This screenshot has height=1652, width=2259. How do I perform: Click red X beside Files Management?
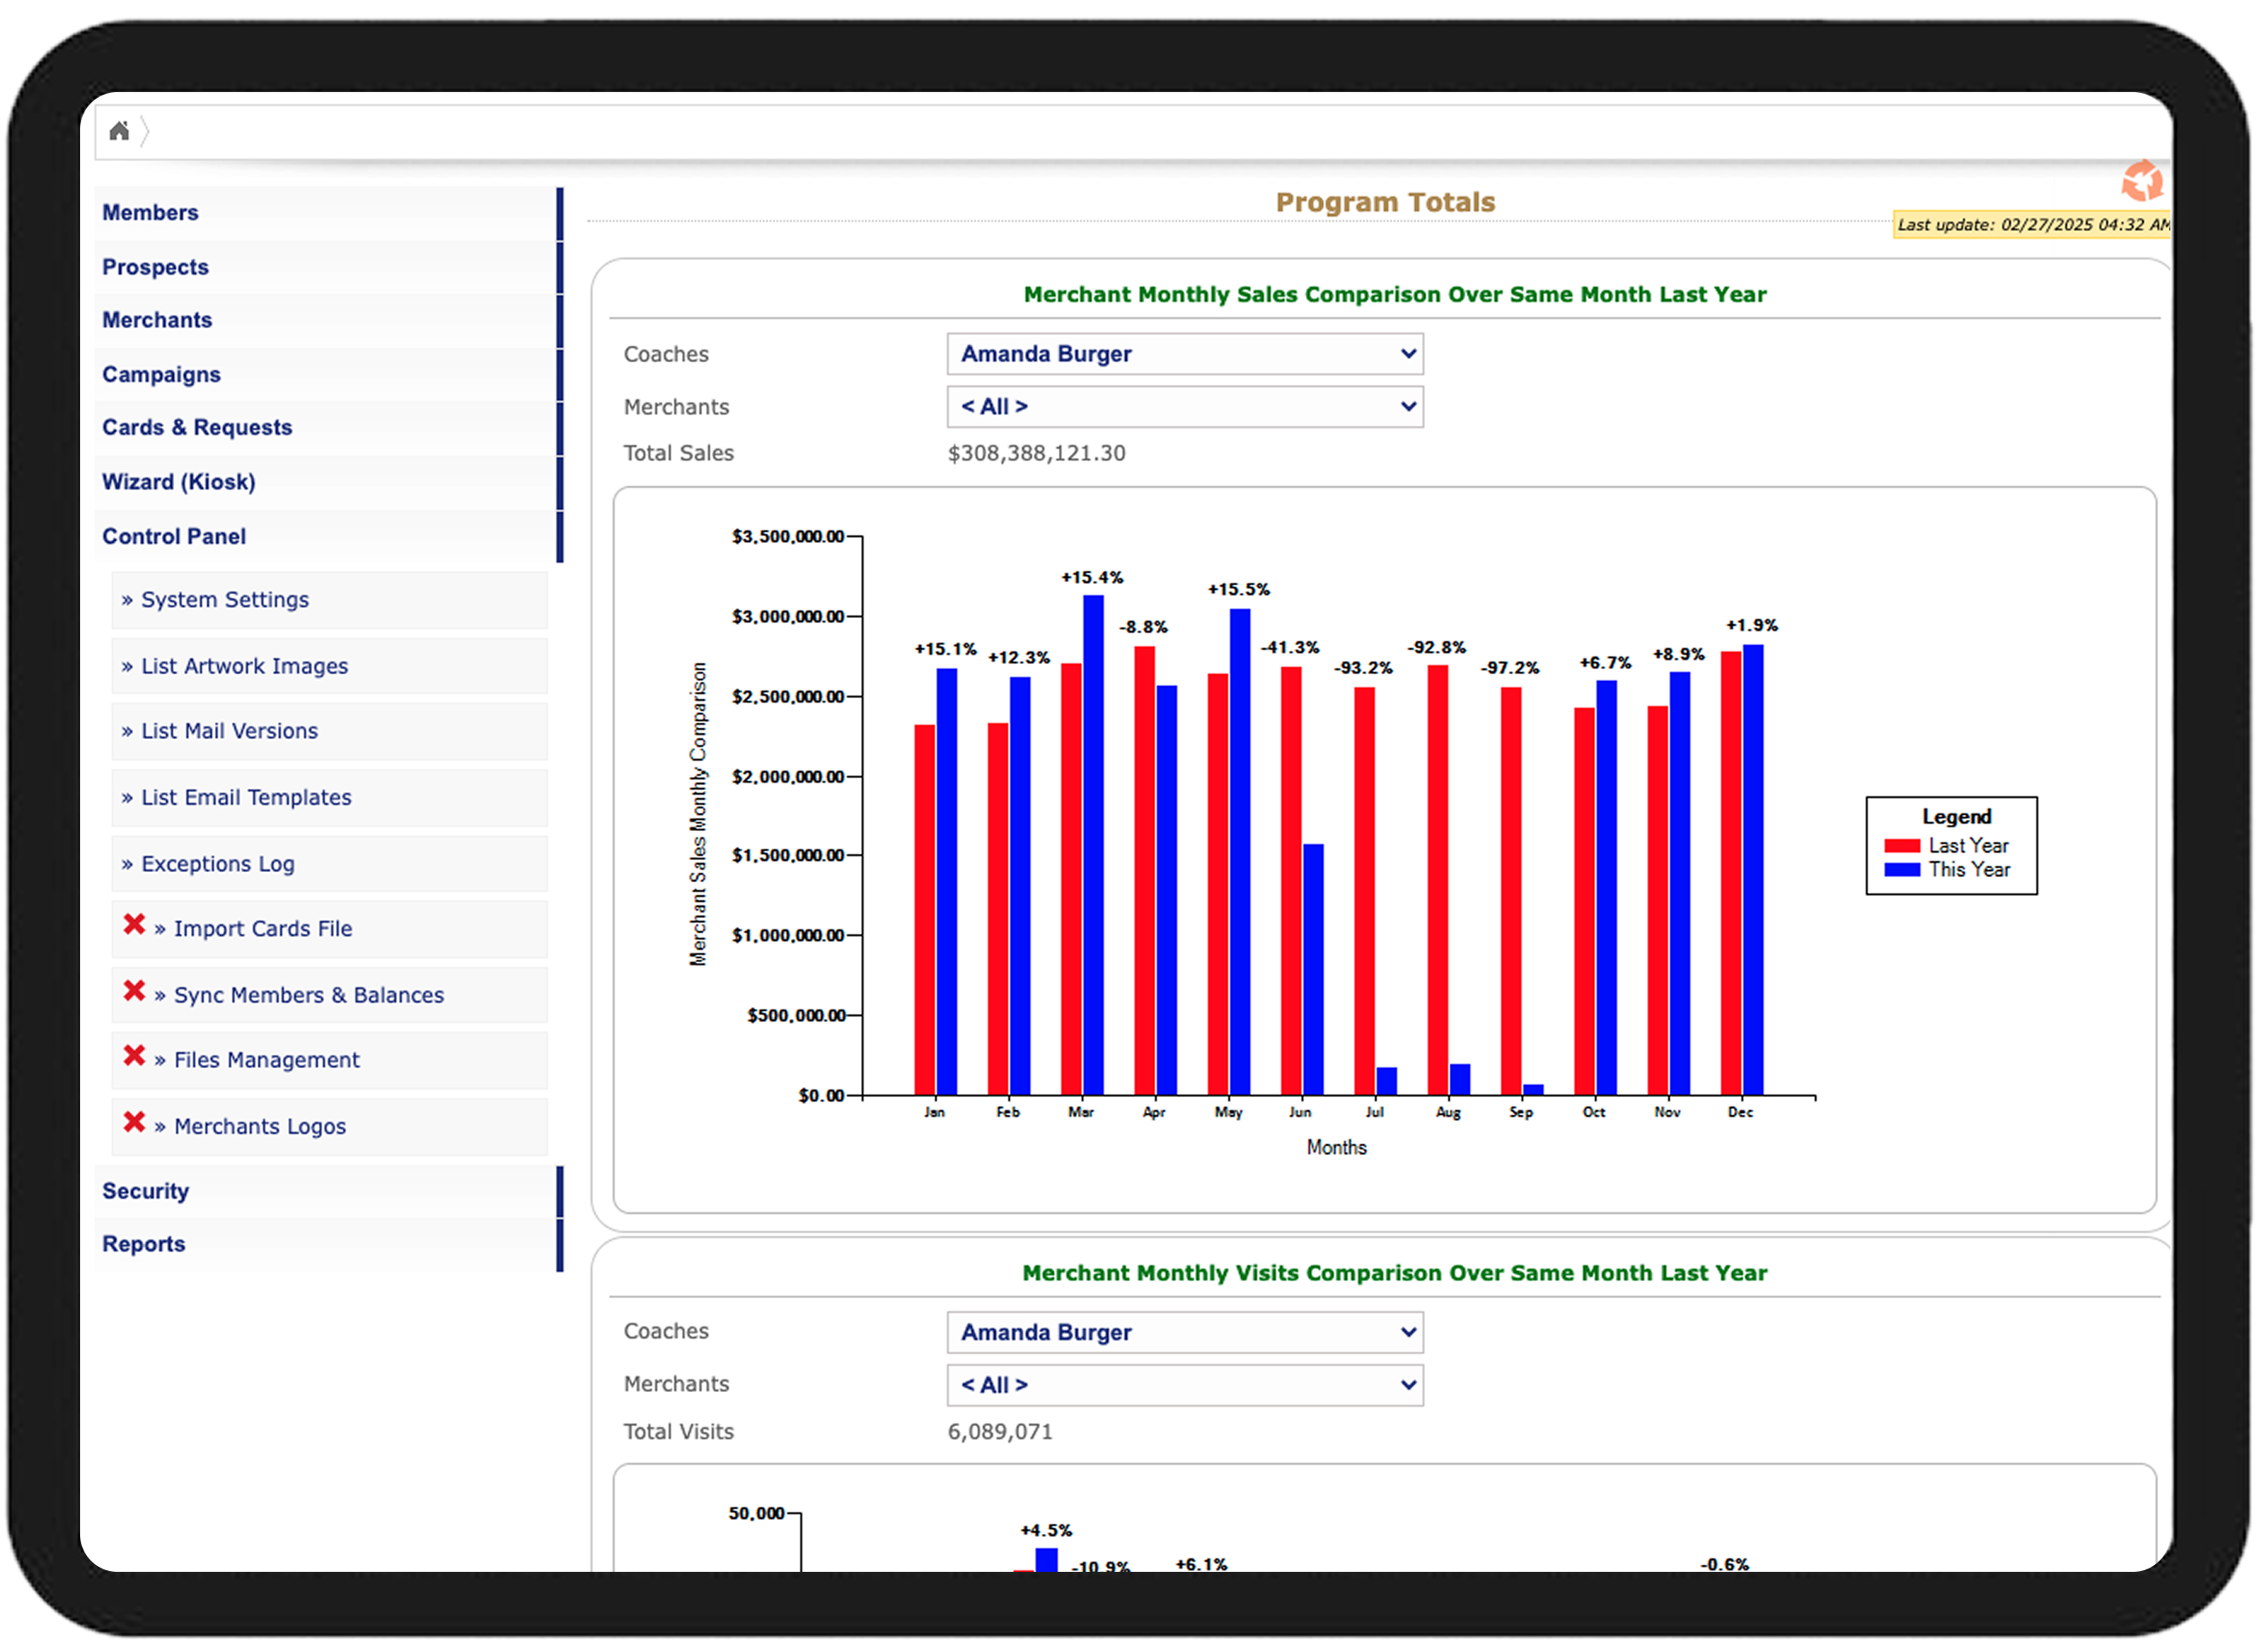134,1056
